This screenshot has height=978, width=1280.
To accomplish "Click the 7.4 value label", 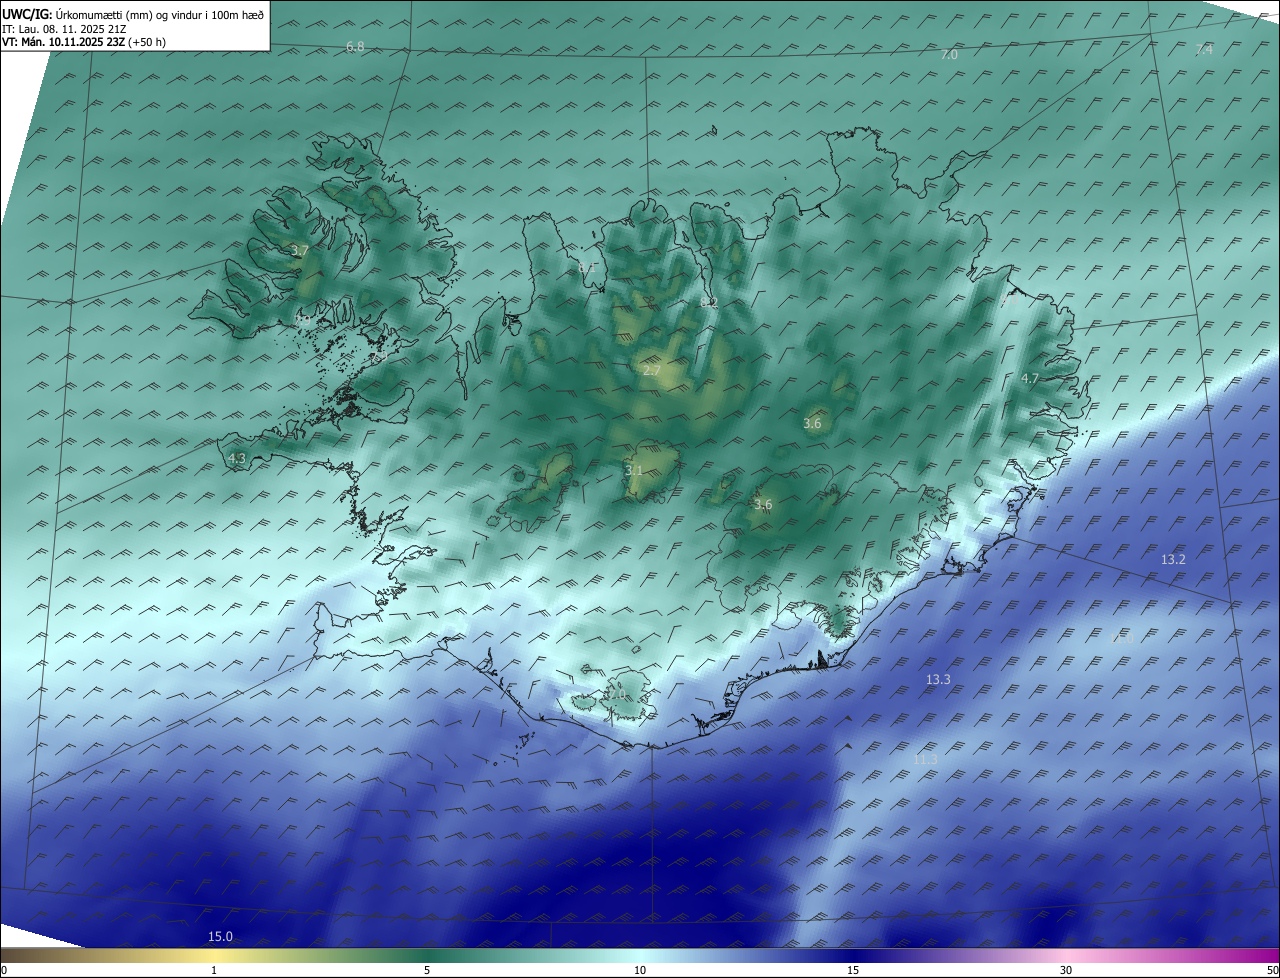I will [1204, 50].
